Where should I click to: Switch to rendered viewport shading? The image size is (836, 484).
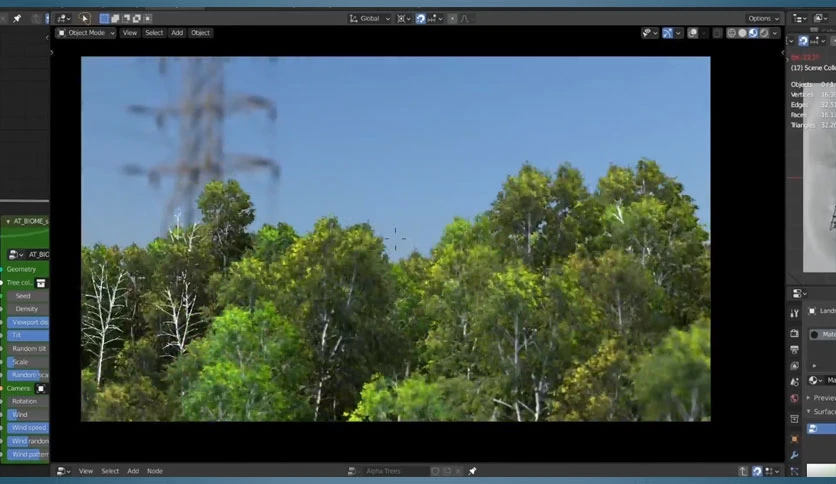point(764,33)
